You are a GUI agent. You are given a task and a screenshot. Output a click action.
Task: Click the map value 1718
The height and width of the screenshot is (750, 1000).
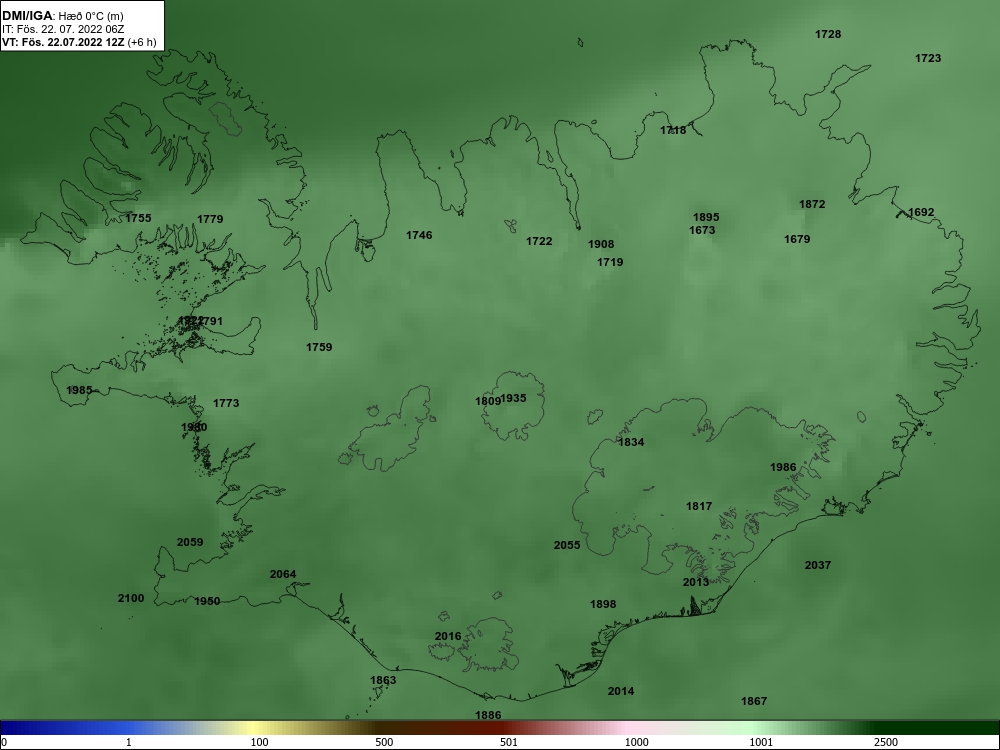coord(673,130)
